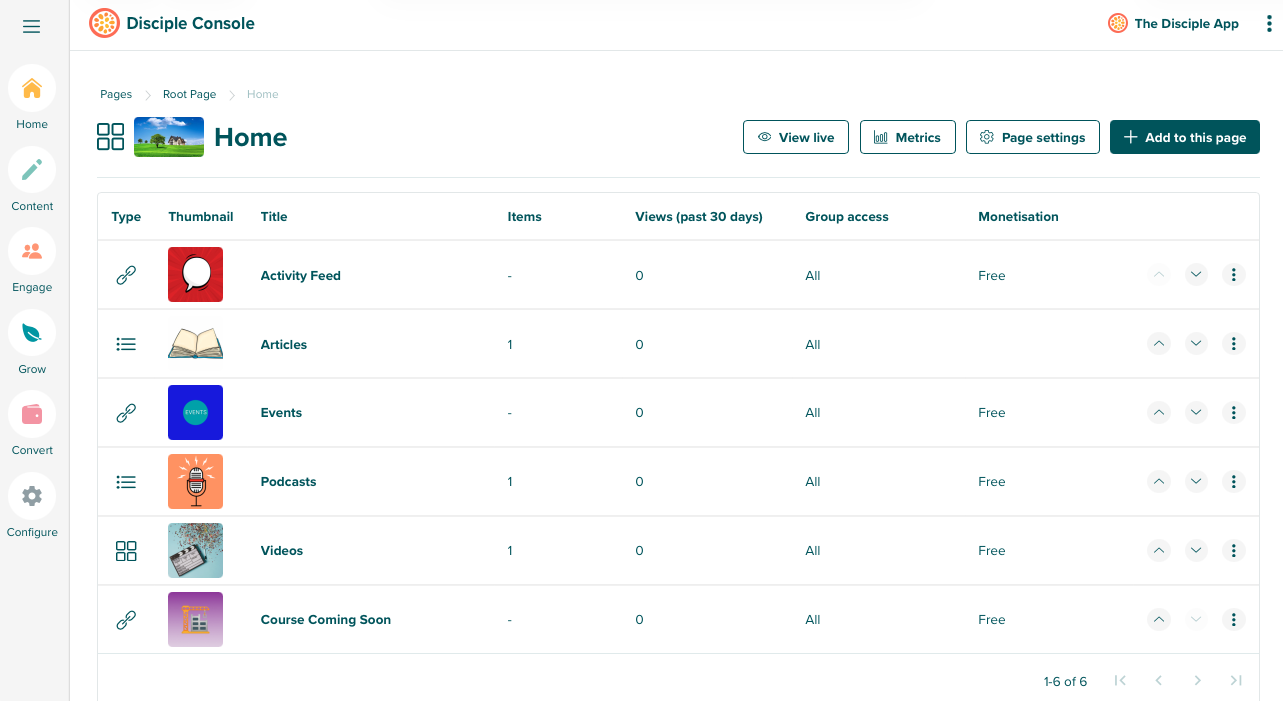
Task: Click the grid layout icon beside Home title
Action: [110, 137]
